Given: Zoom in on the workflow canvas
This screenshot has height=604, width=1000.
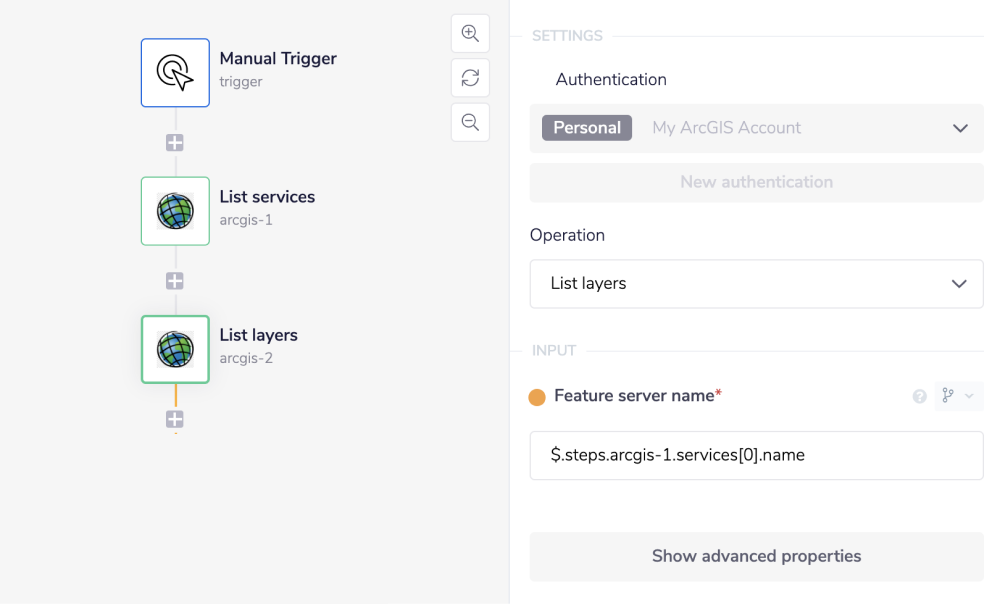Looking at the screenshot, I should 470,33.
